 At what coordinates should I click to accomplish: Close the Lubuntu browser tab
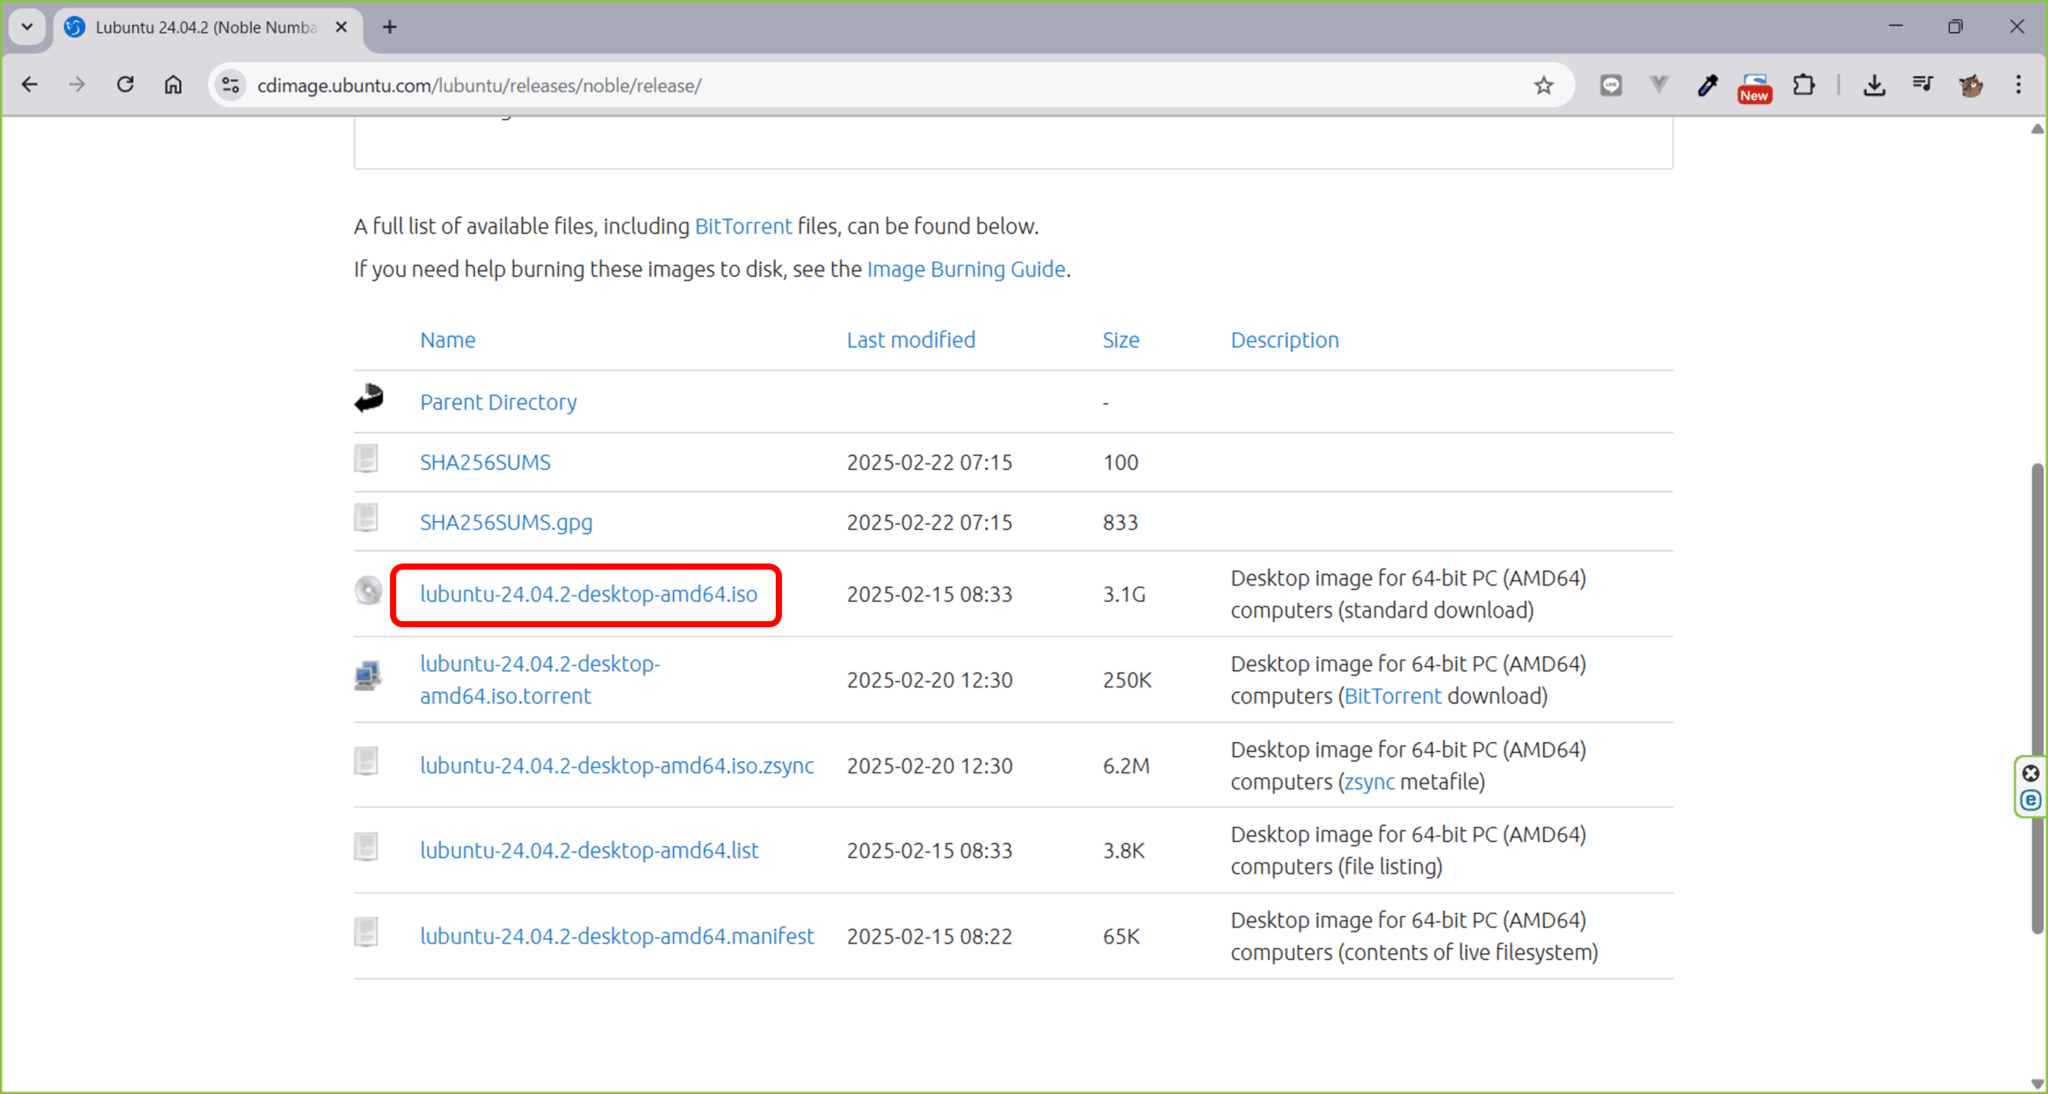coord(341,27)
